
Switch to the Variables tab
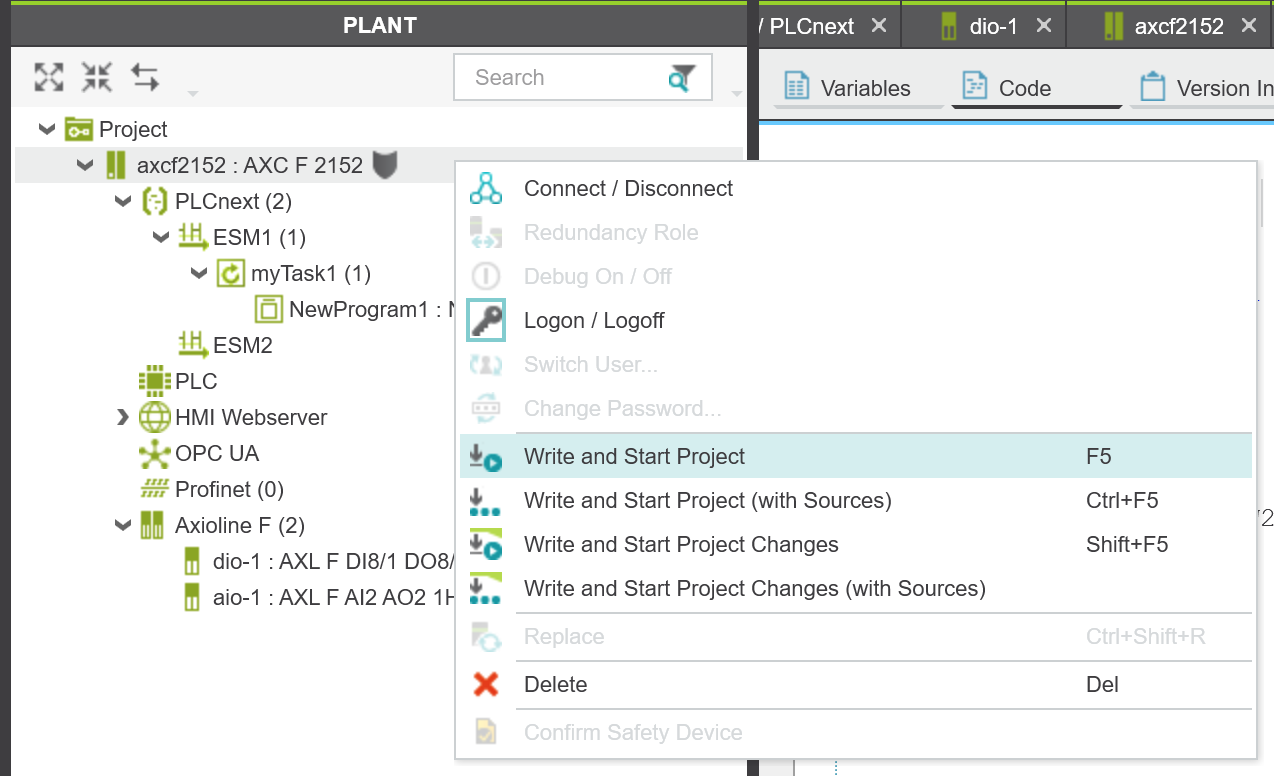click(x=860, y=88)
